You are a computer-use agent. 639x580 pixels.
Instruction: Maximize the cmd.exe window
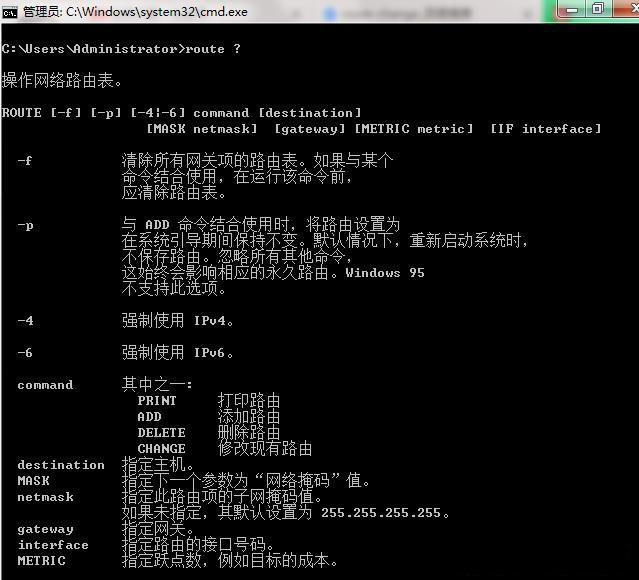click(597, 9)
